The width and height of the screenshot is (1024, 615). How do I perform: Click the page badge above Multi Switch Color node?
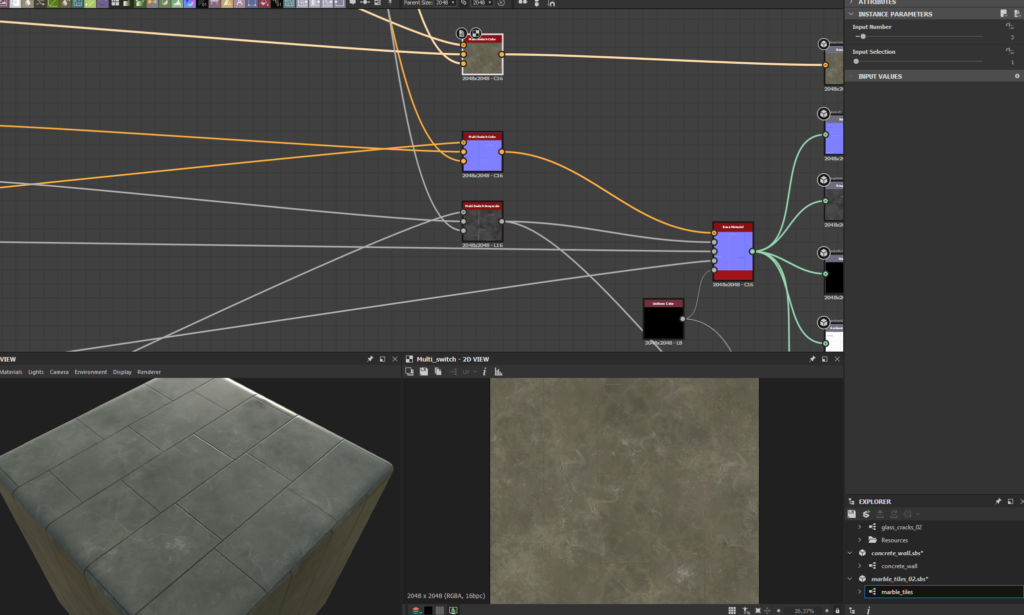click(x=462, y=33)
